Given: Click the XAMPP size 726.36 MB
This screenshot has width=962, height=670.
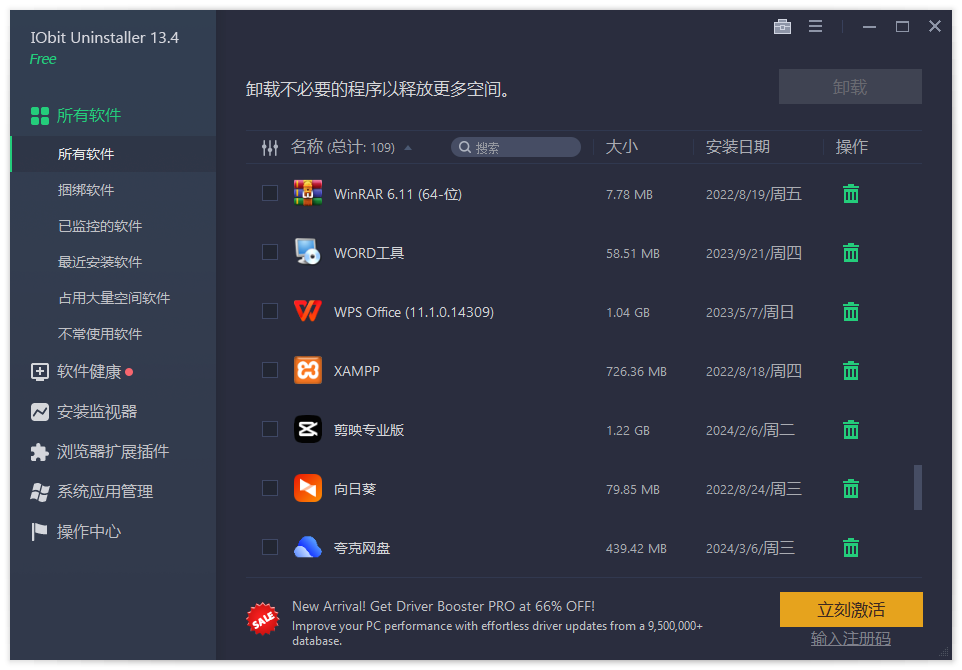Looking at the screenshot, I should [636, 372].
